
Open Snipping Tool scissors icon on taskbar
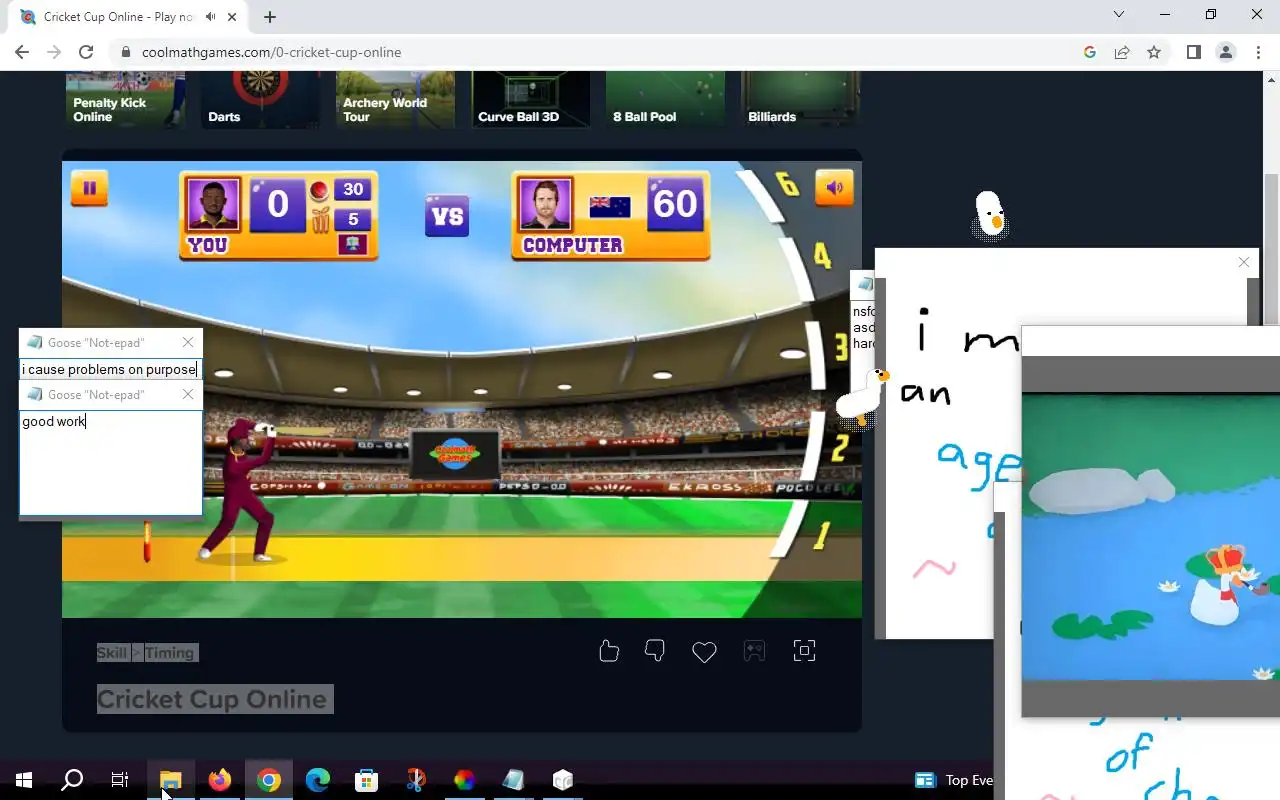click(x=415, y=780)
